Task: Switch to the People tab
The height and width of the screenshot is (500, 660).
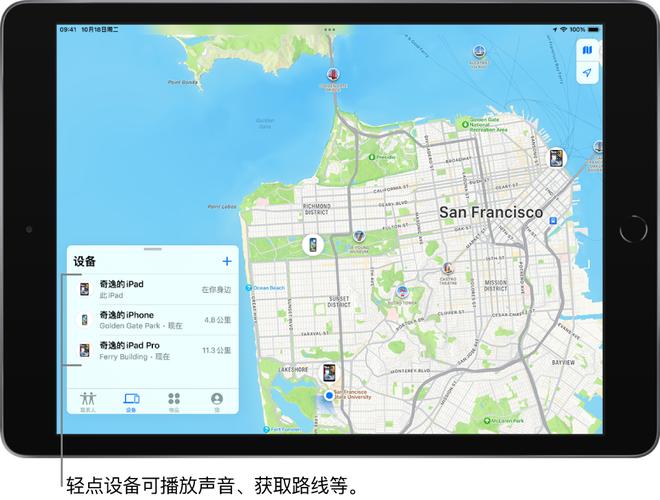Action: (x=88, y=402)
